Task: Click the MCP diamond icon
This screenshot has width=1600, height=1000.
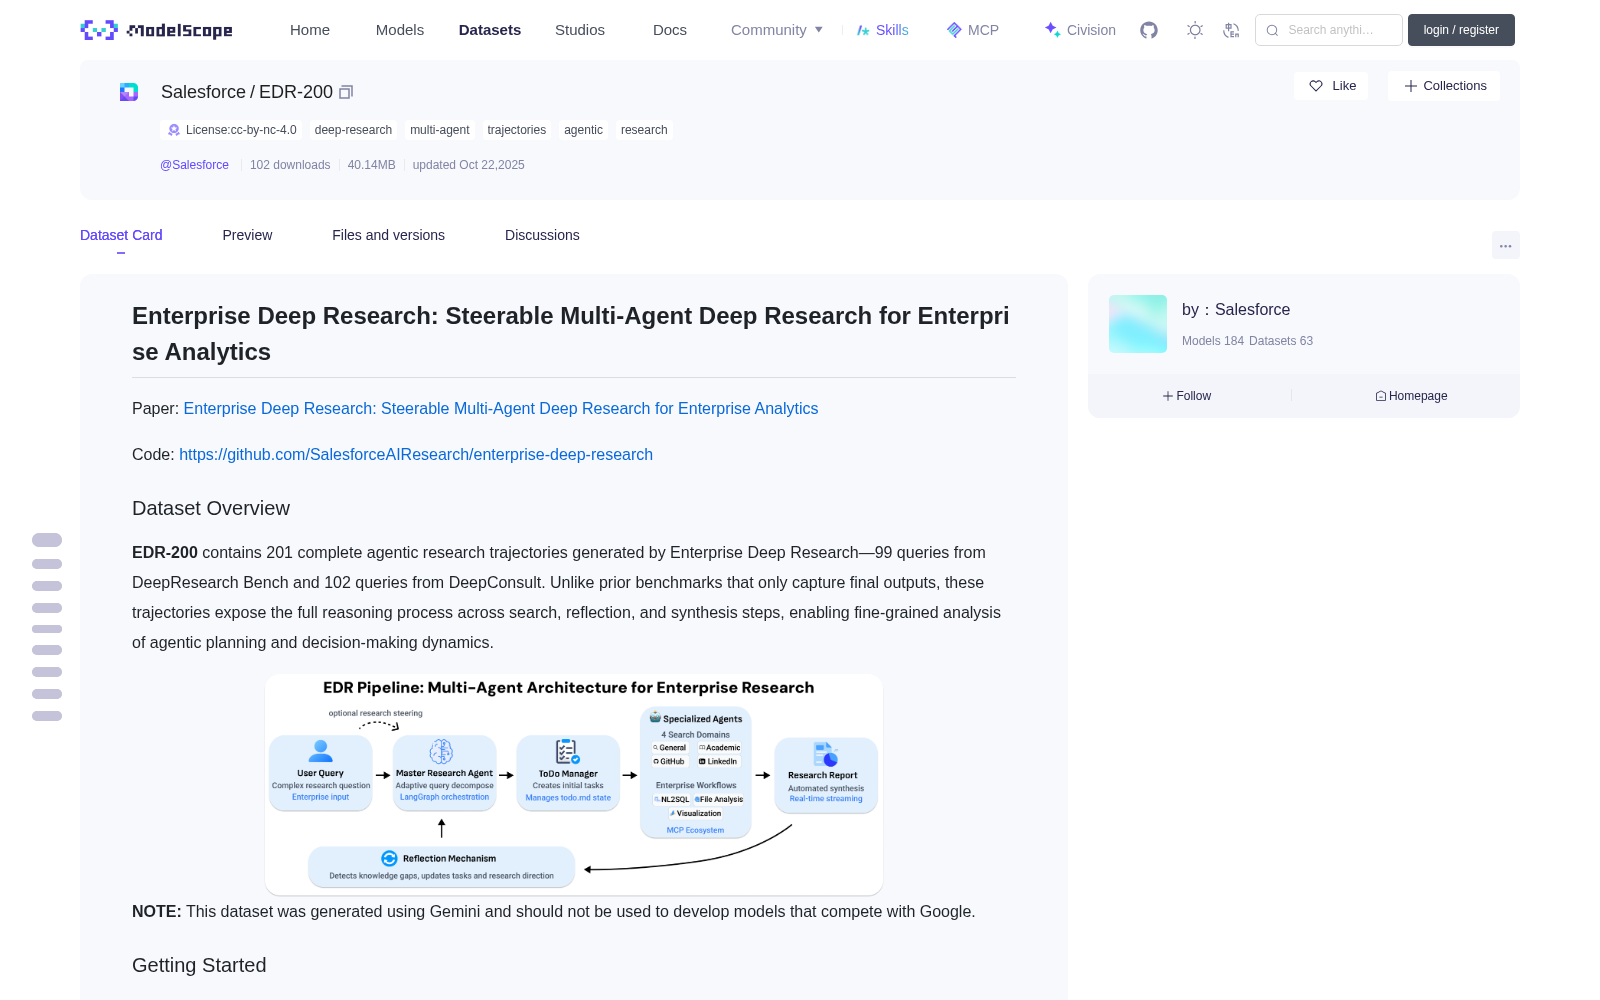Action: pos(954,30)
